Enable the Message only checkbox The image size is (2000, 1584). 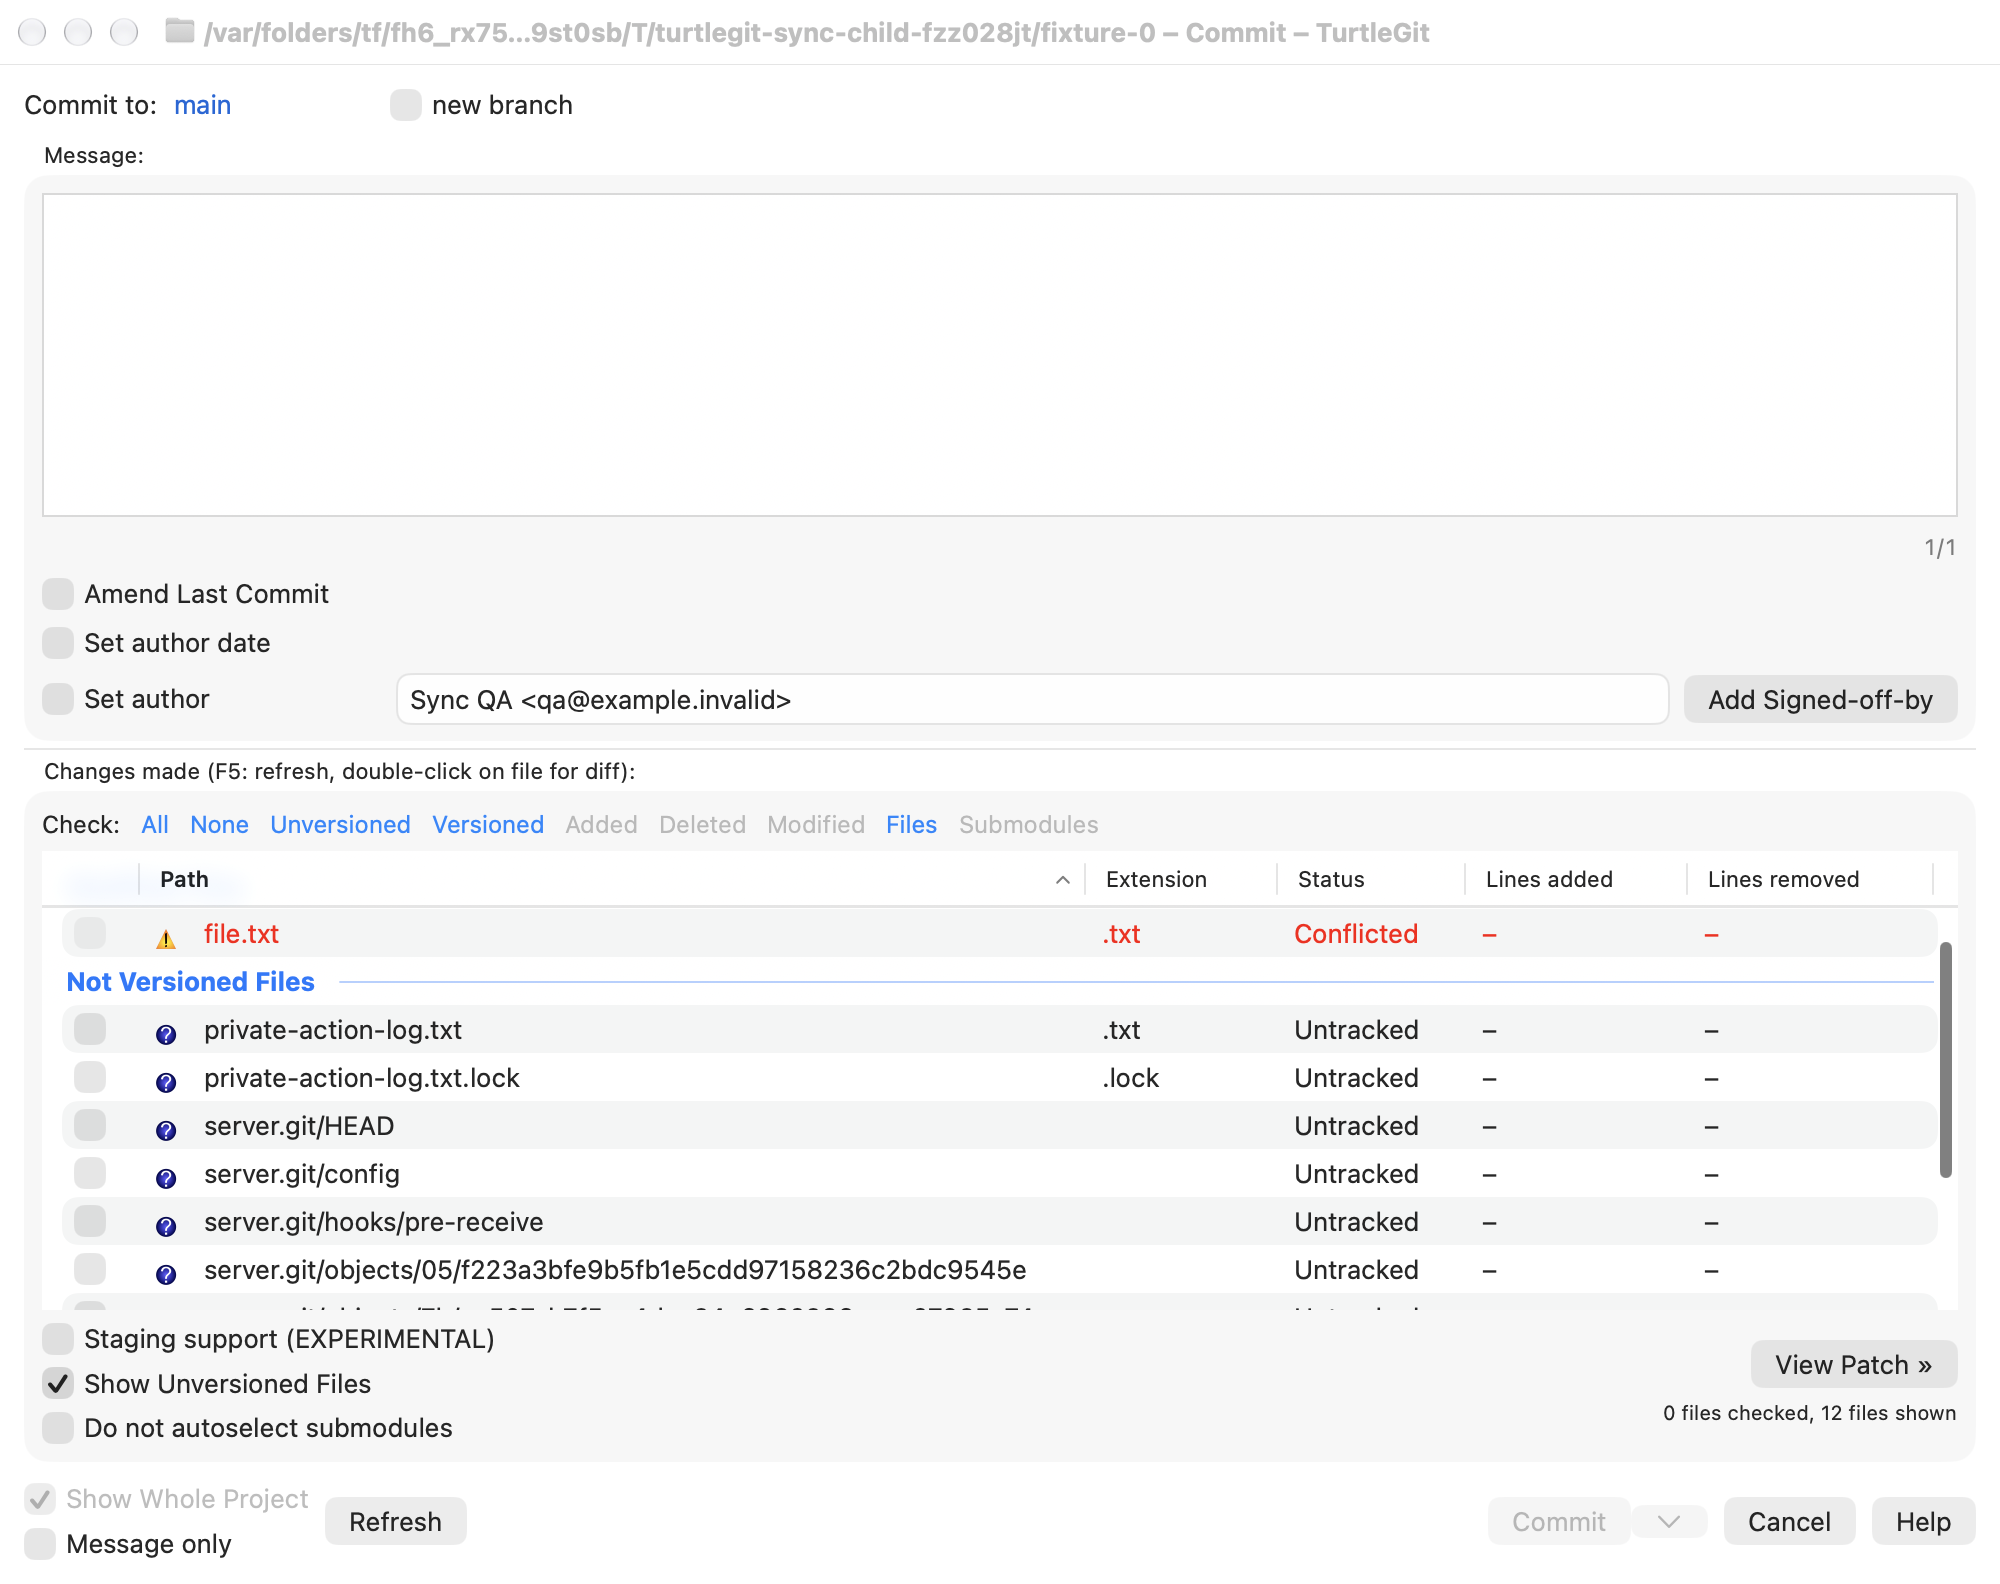[x=40, y=1544]
